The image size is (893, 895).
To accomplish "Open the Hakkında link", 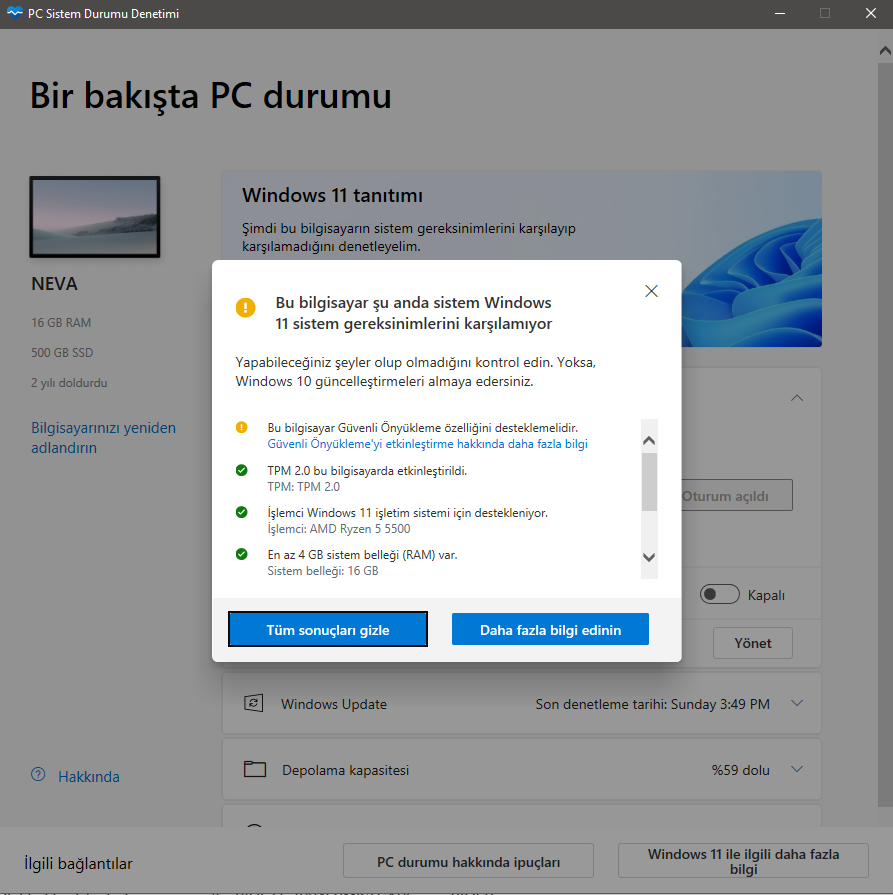I will coord(89,777).
